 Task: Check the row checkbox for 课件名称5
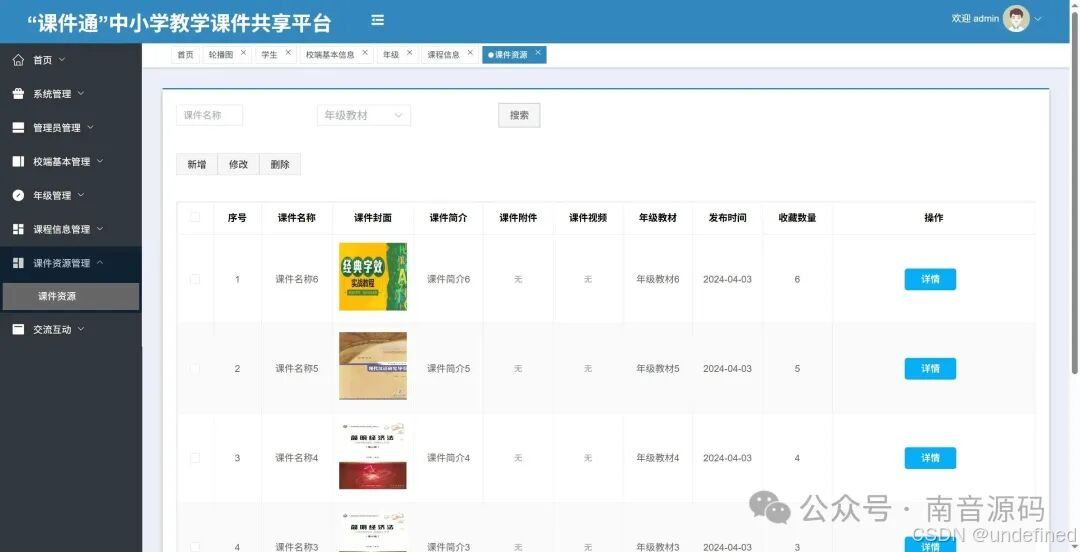(x=195, y=369)
